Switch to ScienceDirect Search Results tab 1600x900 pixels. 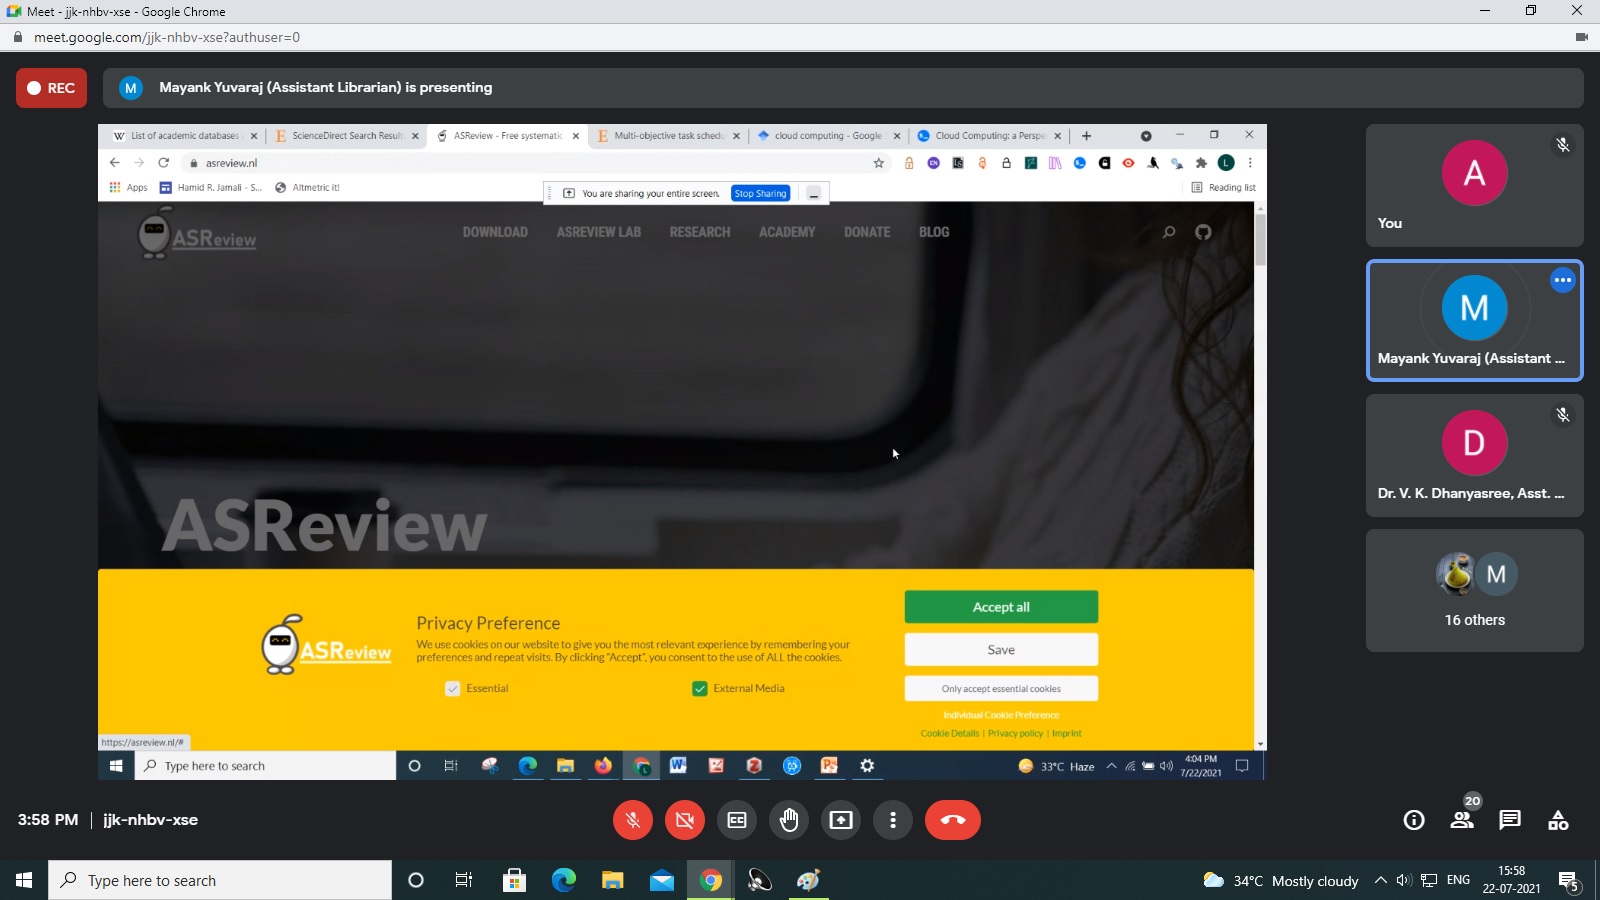pyautogui.click(x=347, y=136)
